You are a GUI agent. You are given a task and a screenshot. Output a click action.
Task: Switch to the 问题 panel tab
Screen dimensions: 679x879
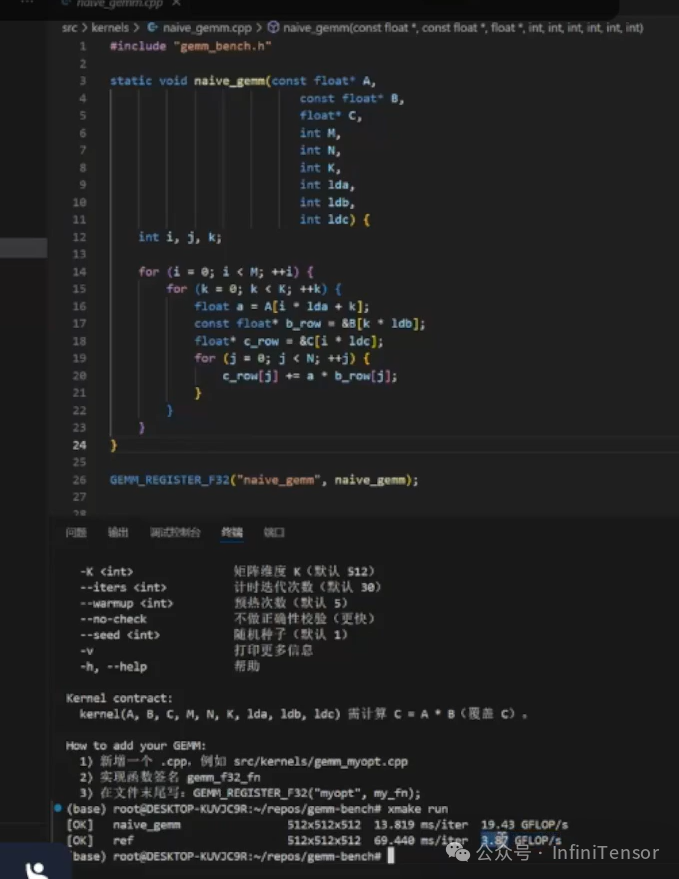pos(76,533)
